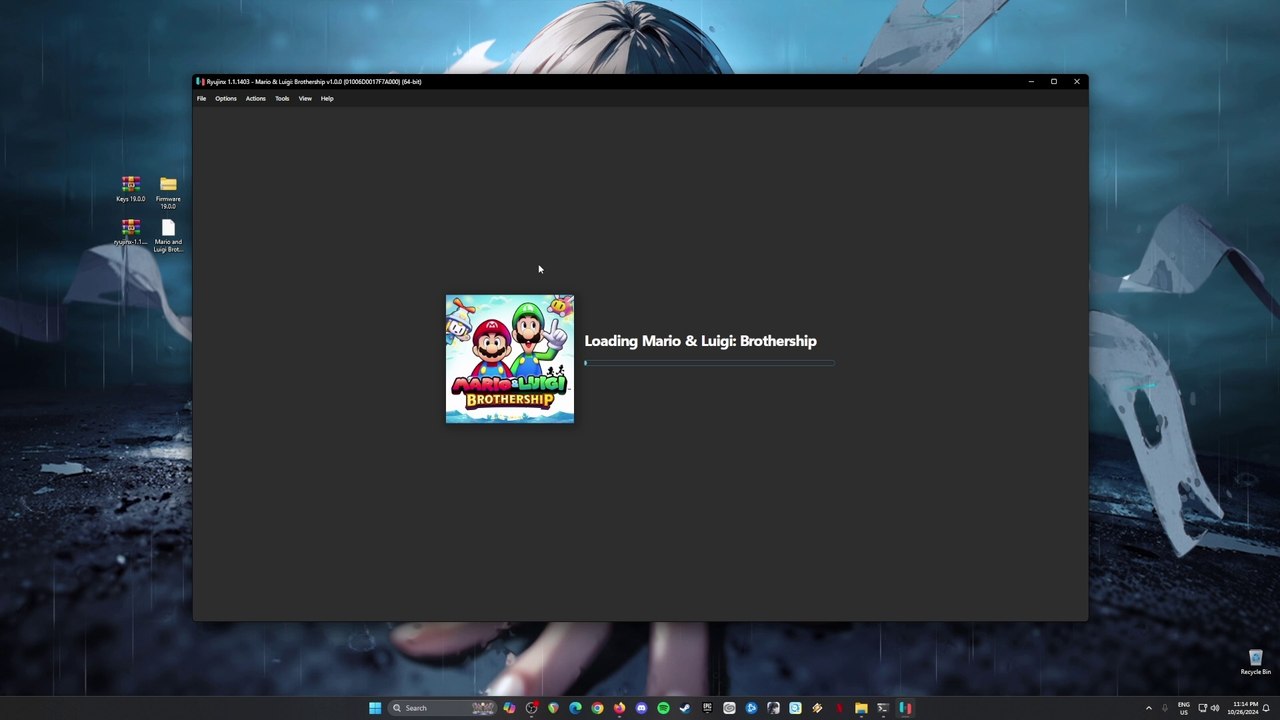Click the Ryujinx window title text
Screen dimensions: 1280x720
tap(314, 82)
